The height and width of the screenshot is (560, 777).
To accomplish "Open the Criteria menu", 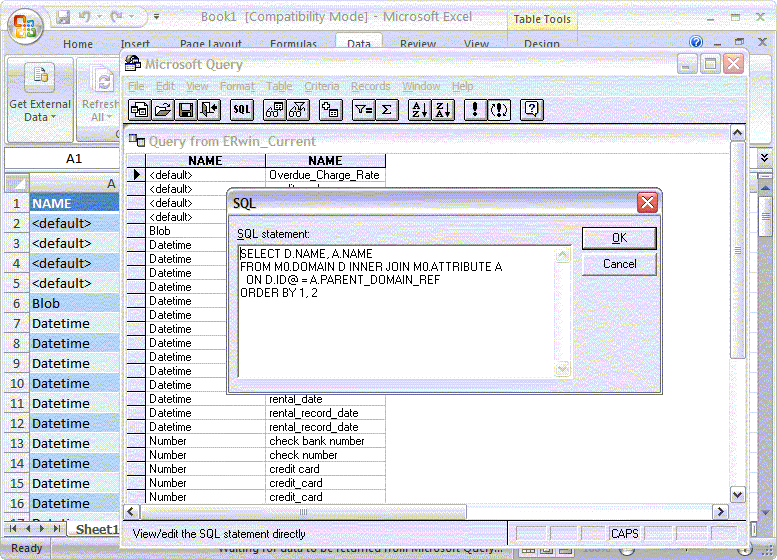I will click(322, 86).
